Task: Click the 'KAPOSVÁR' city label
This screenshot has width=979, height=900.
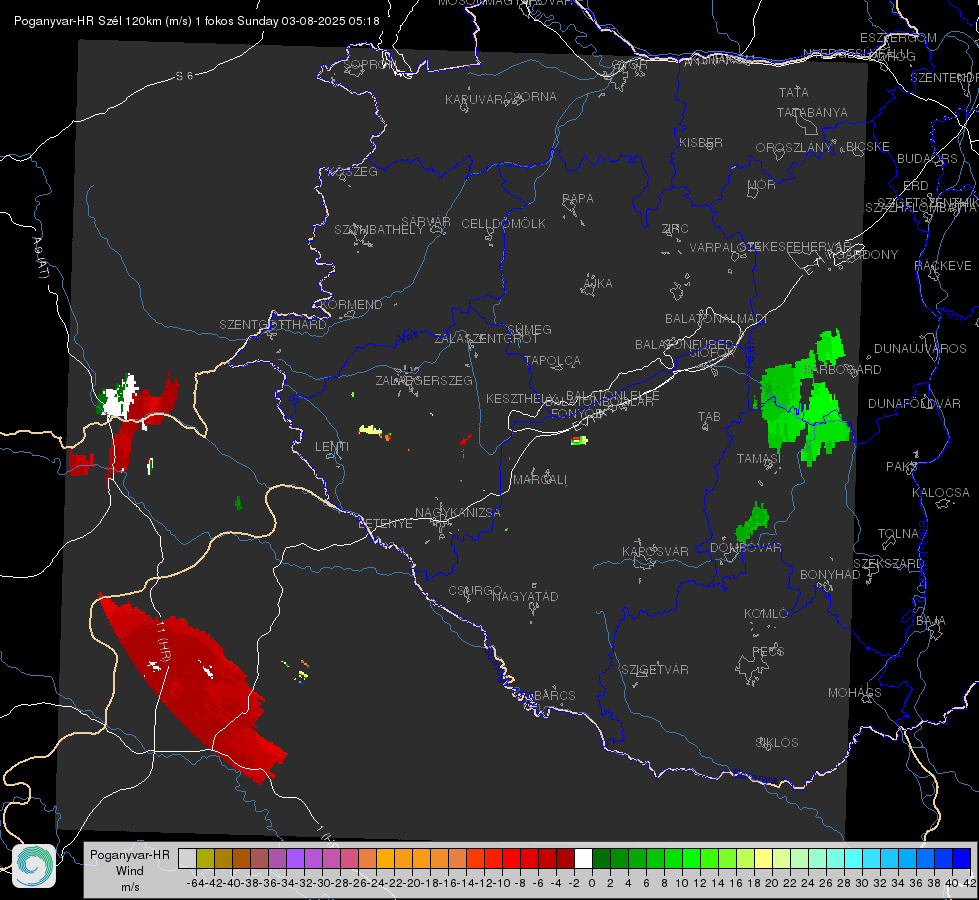Action: (x=656, y=551)
